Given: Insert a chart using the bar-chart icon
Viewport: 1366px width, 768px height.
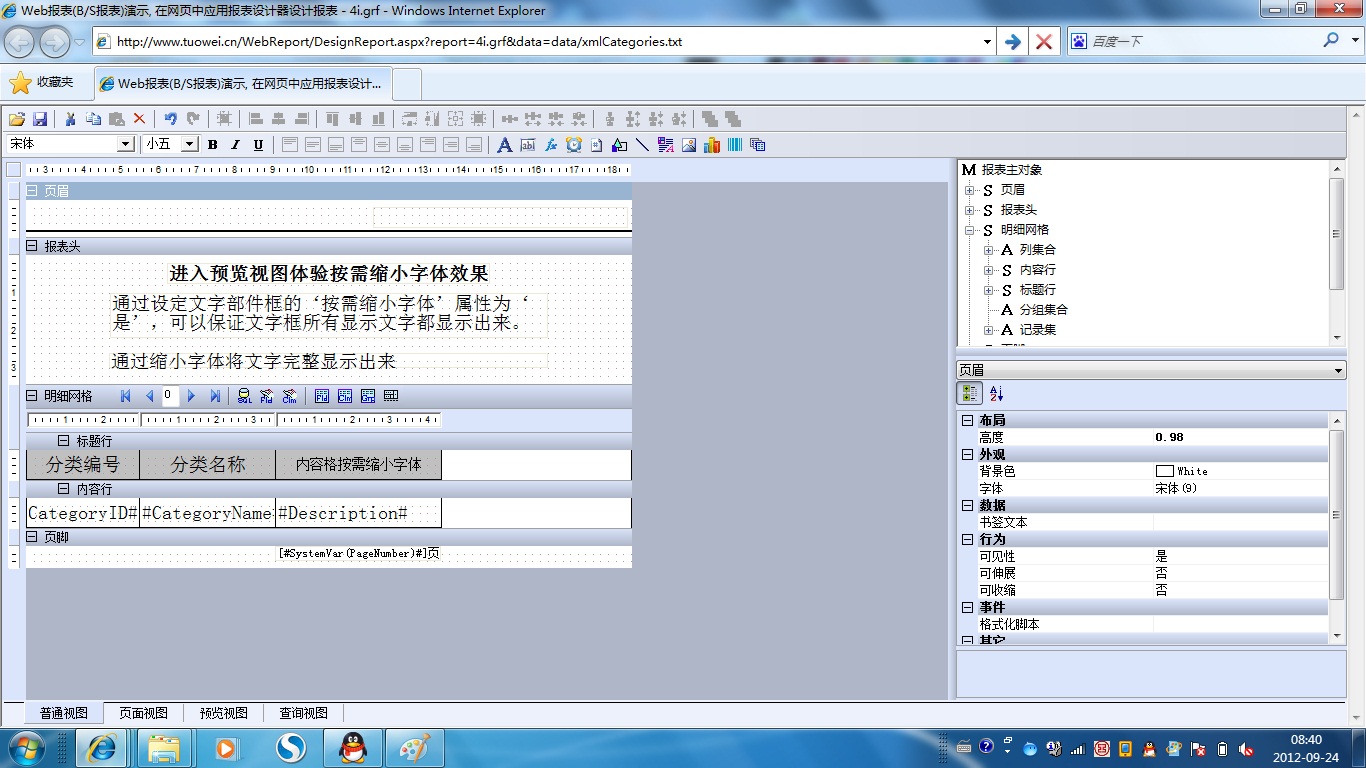Looking at the screenshot, I should (x=712, y=145).
